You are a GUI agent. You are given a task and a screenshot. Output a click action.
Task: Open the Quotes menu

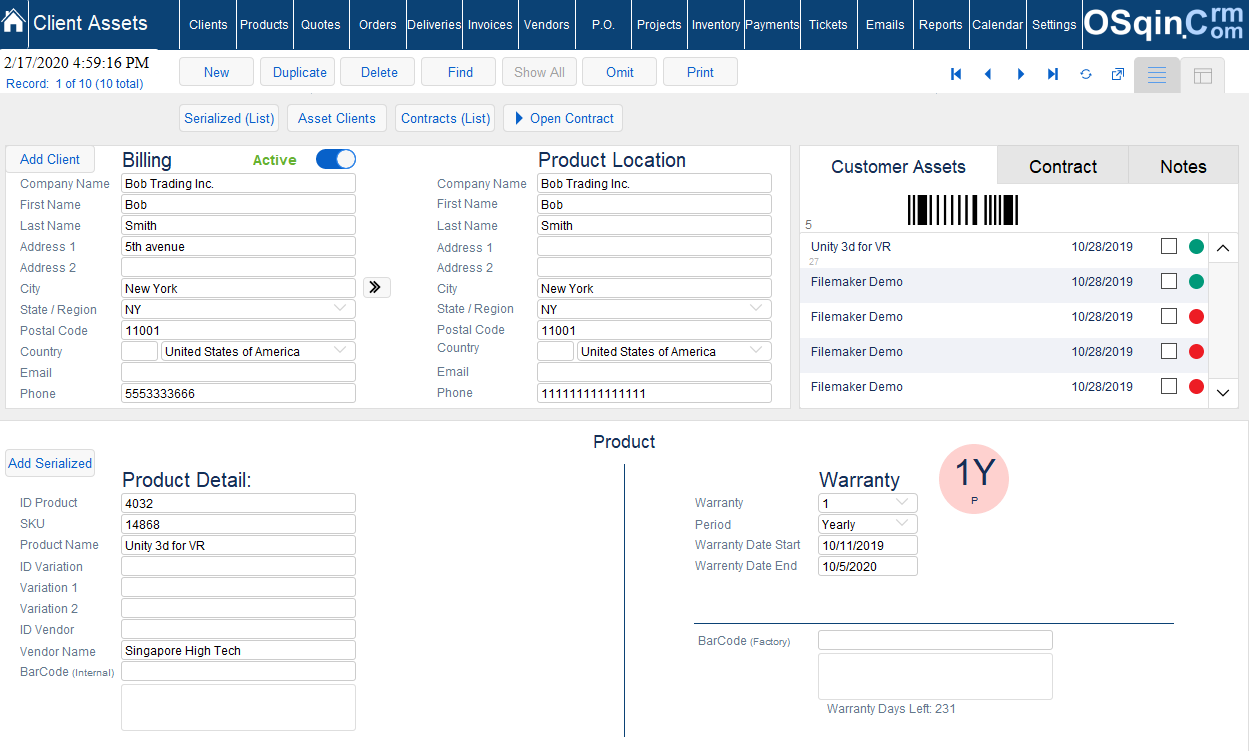321,25
